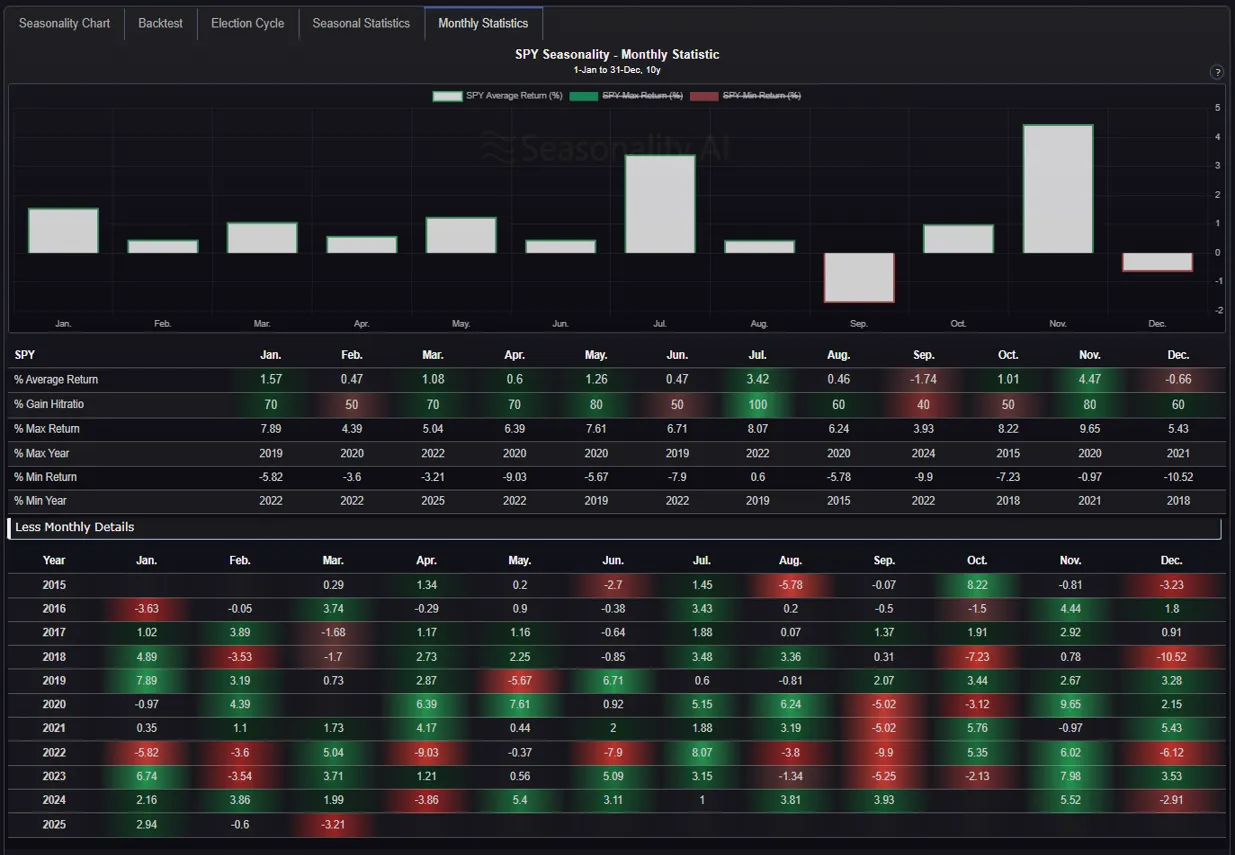Click the red Min Return legend swatch
1235x855 pixels.
[x=704, y=96]
